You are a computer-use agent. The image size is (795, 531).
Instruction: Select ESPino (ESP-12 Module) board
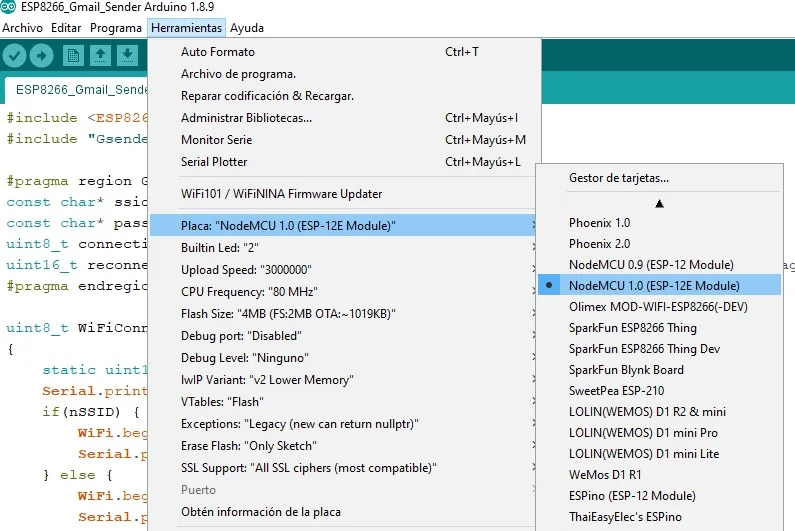click(659, 495)
